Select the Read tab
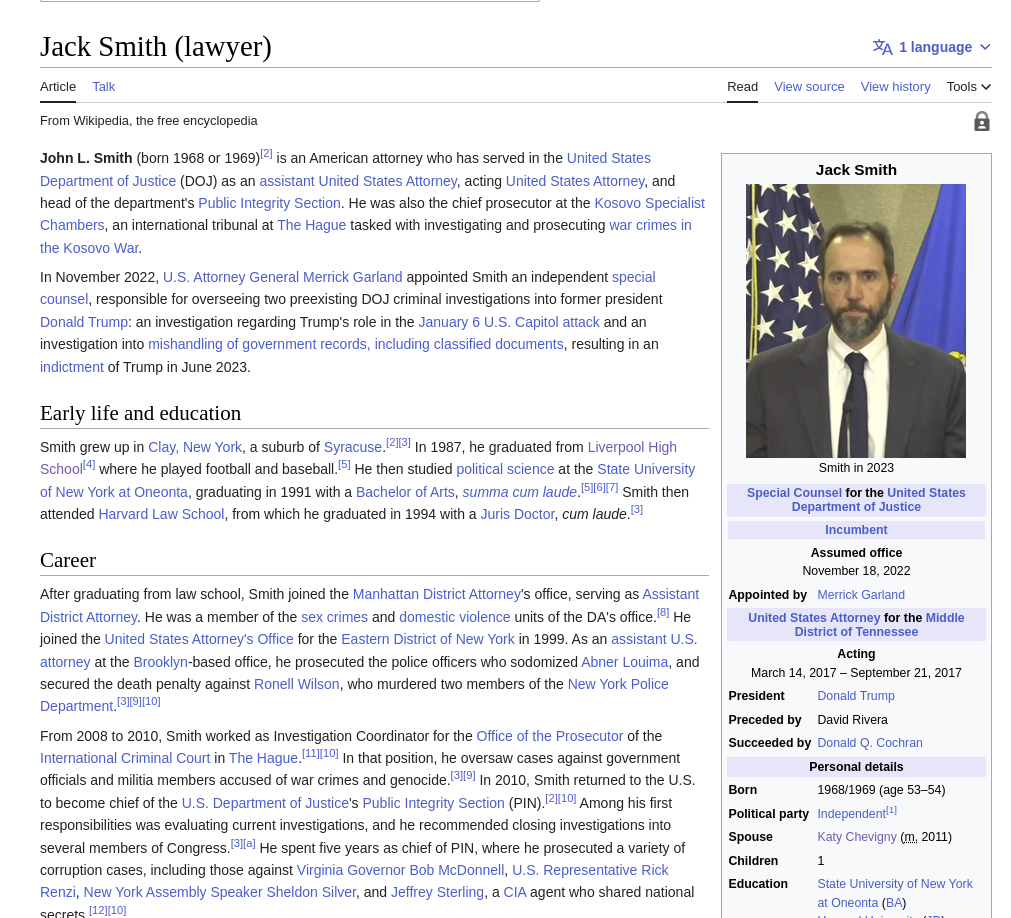 click(742, 86)
